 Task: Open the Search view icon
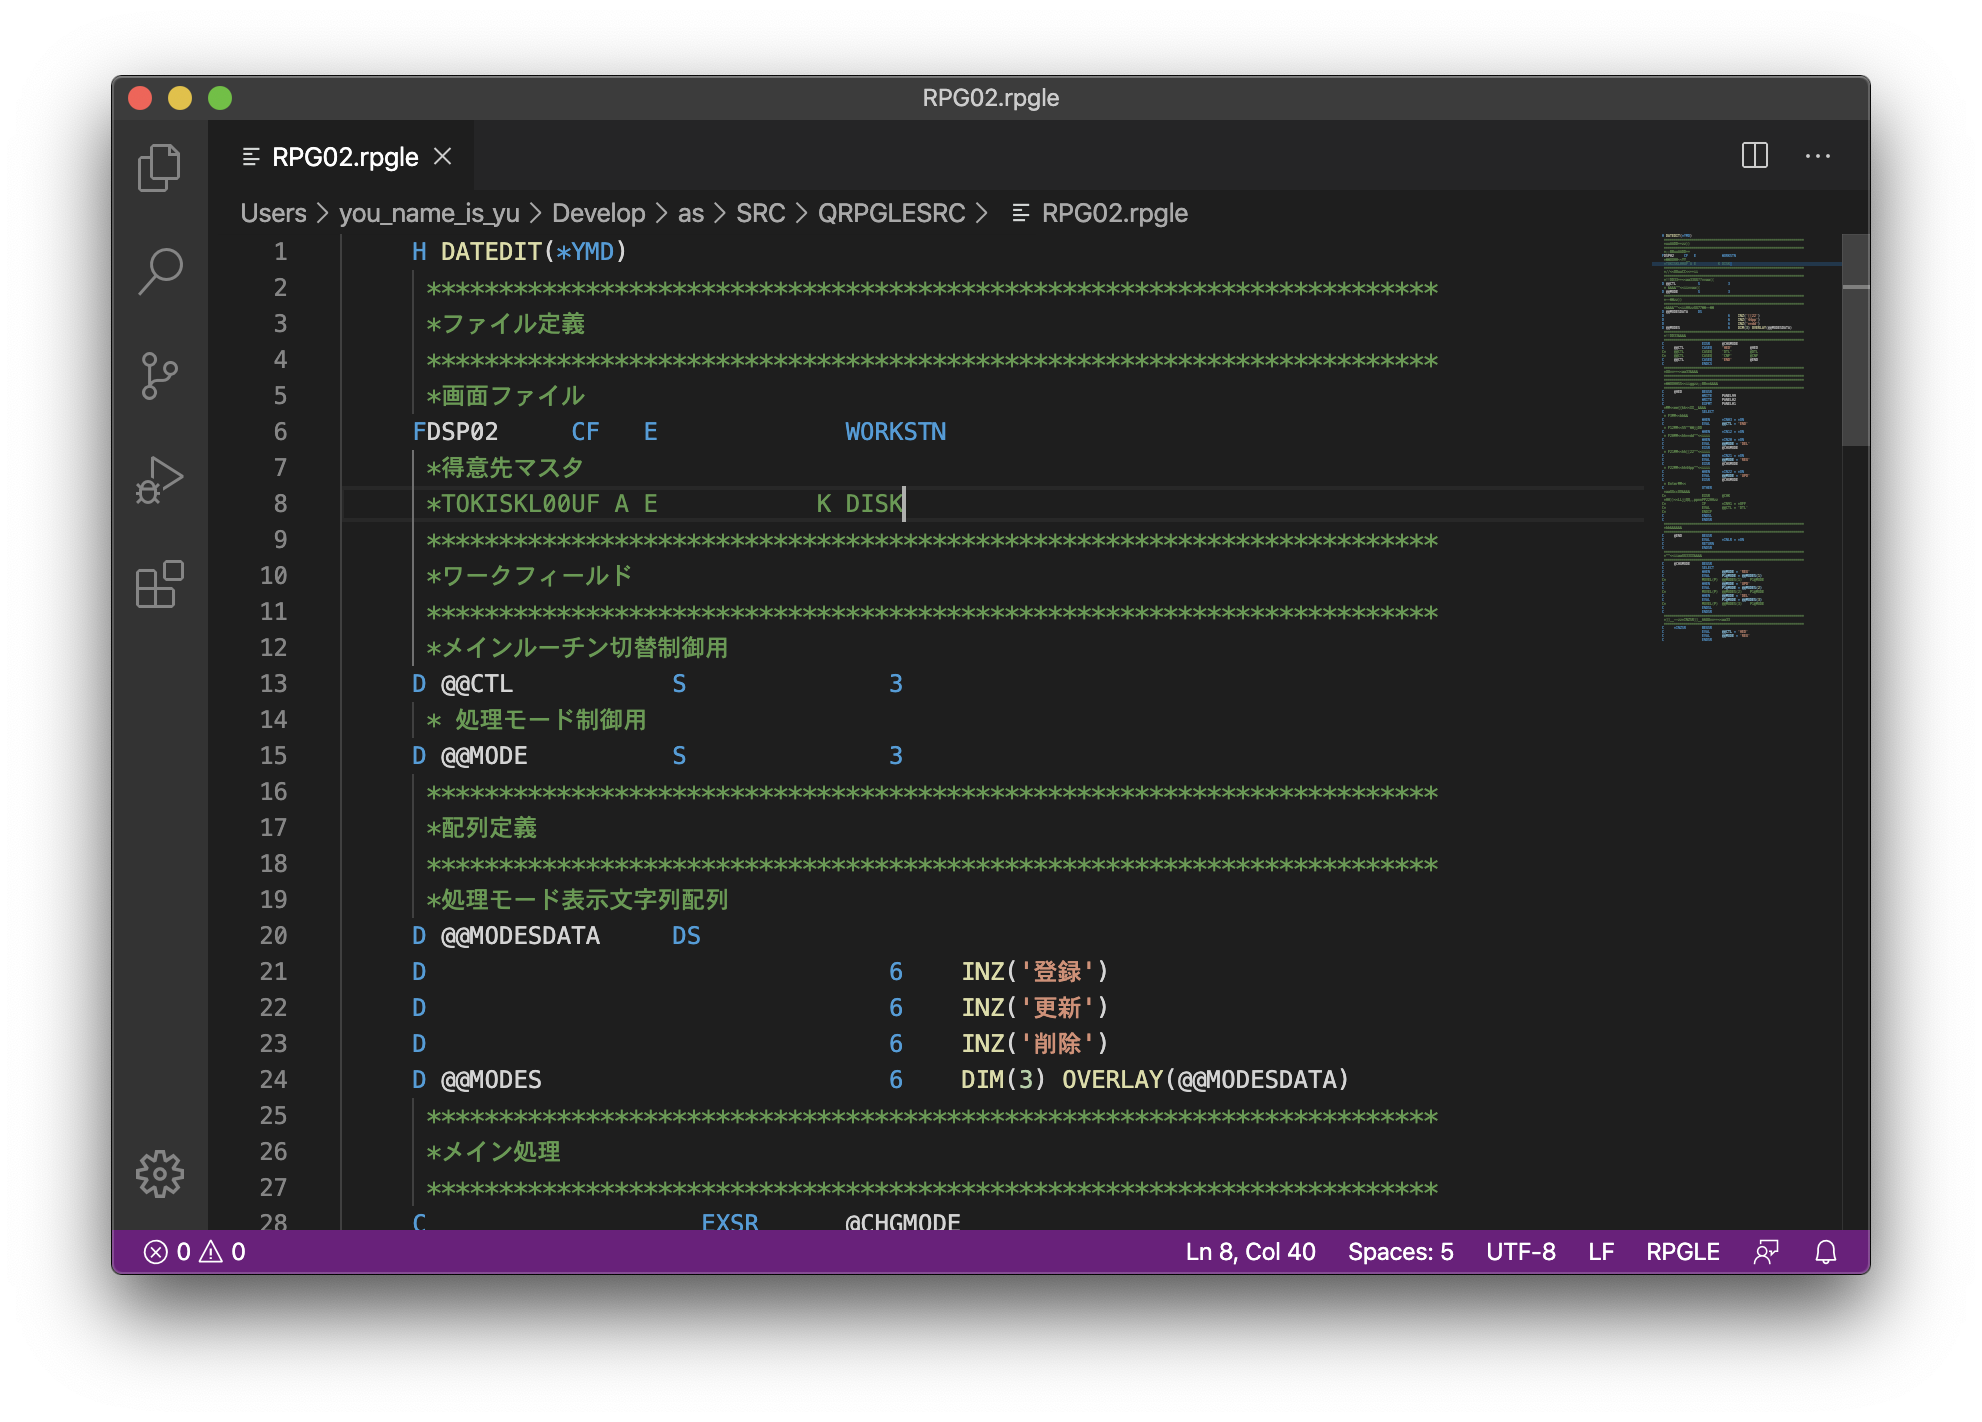pyautogui.click(x=160, y=272)
